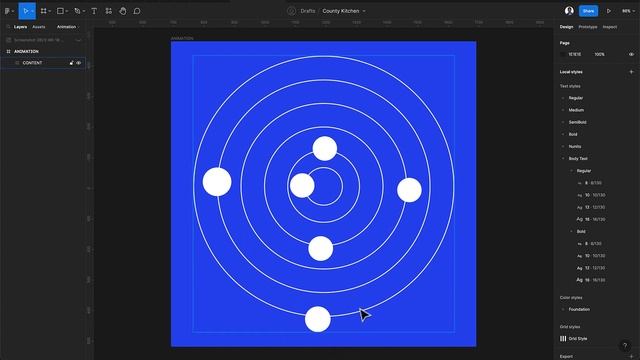Click the page color hex value field
640x360 pixels.
point(575,54)
